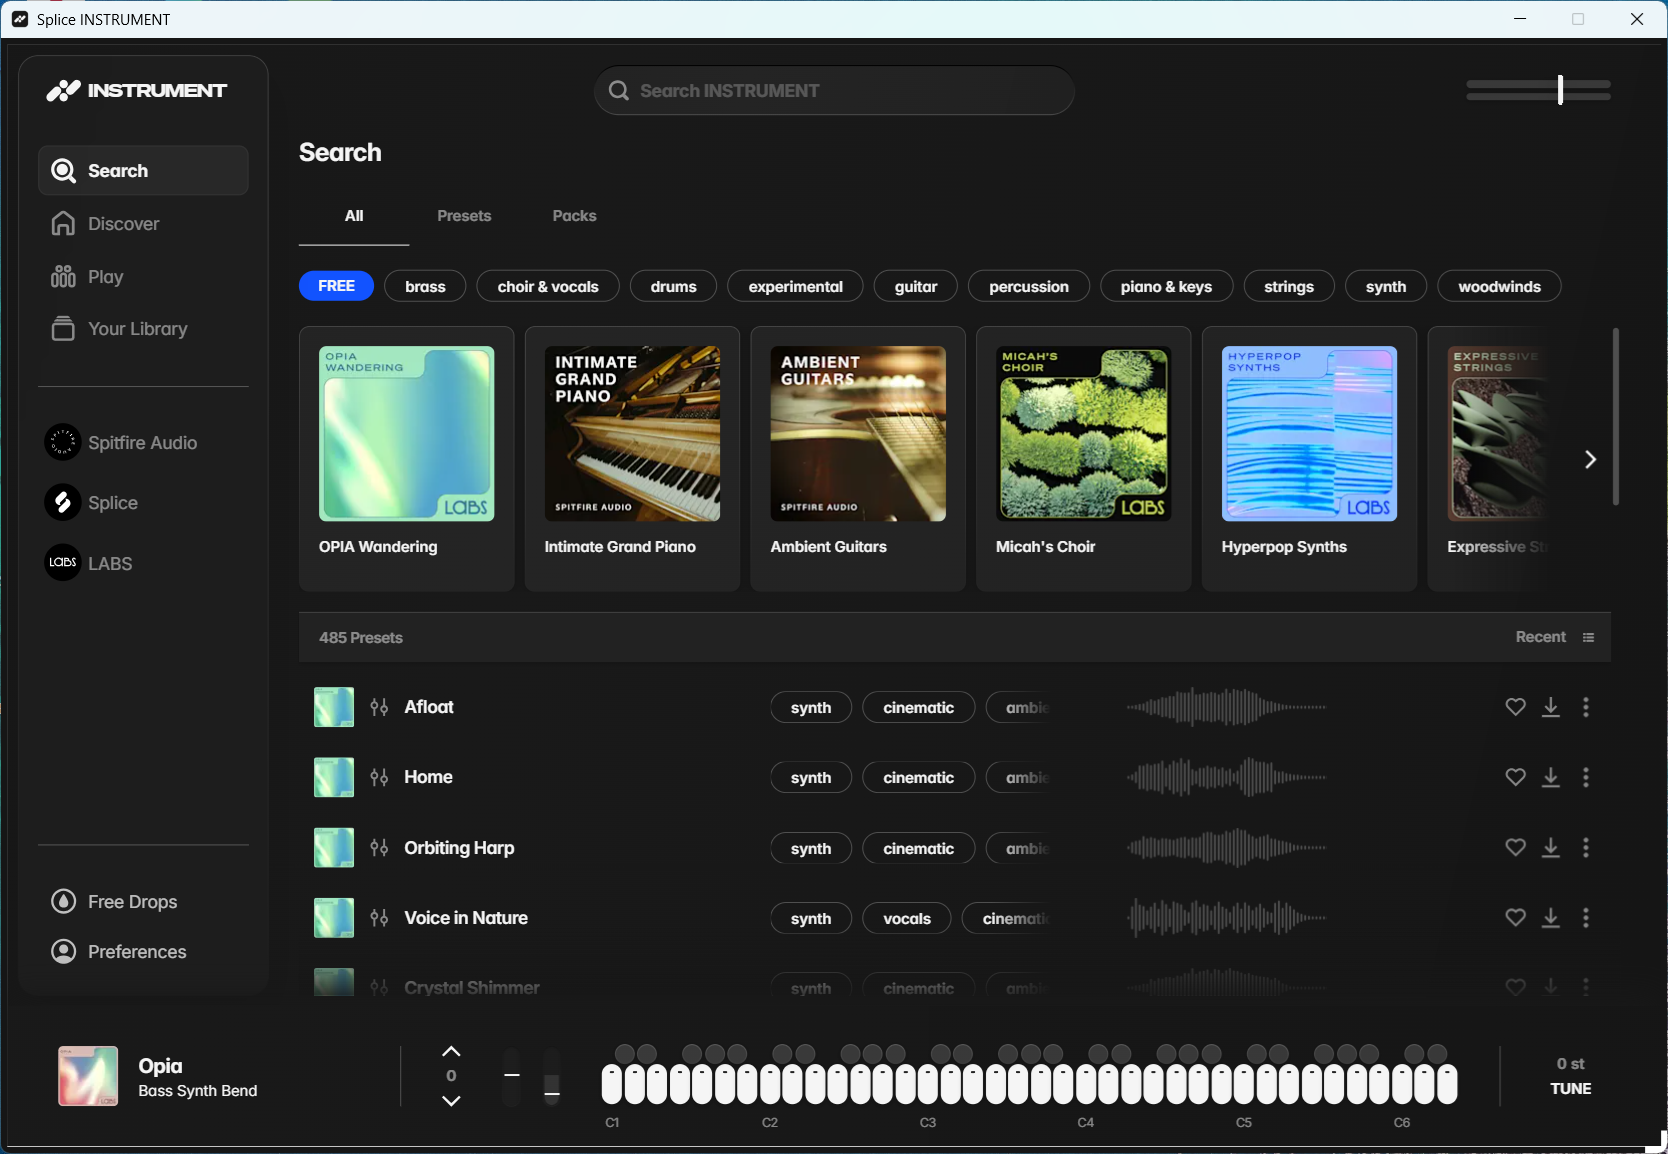
Task: Open the Micah's Choir pack
Action: 1084,459
